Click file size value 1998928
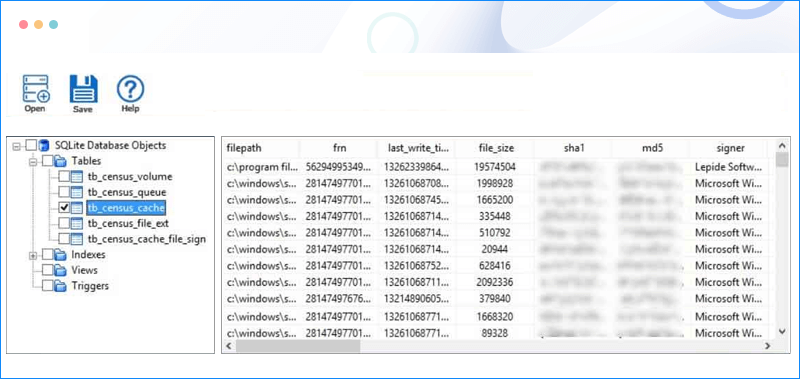The height and width of the screenshot is (379, 800). pos(495,183)
